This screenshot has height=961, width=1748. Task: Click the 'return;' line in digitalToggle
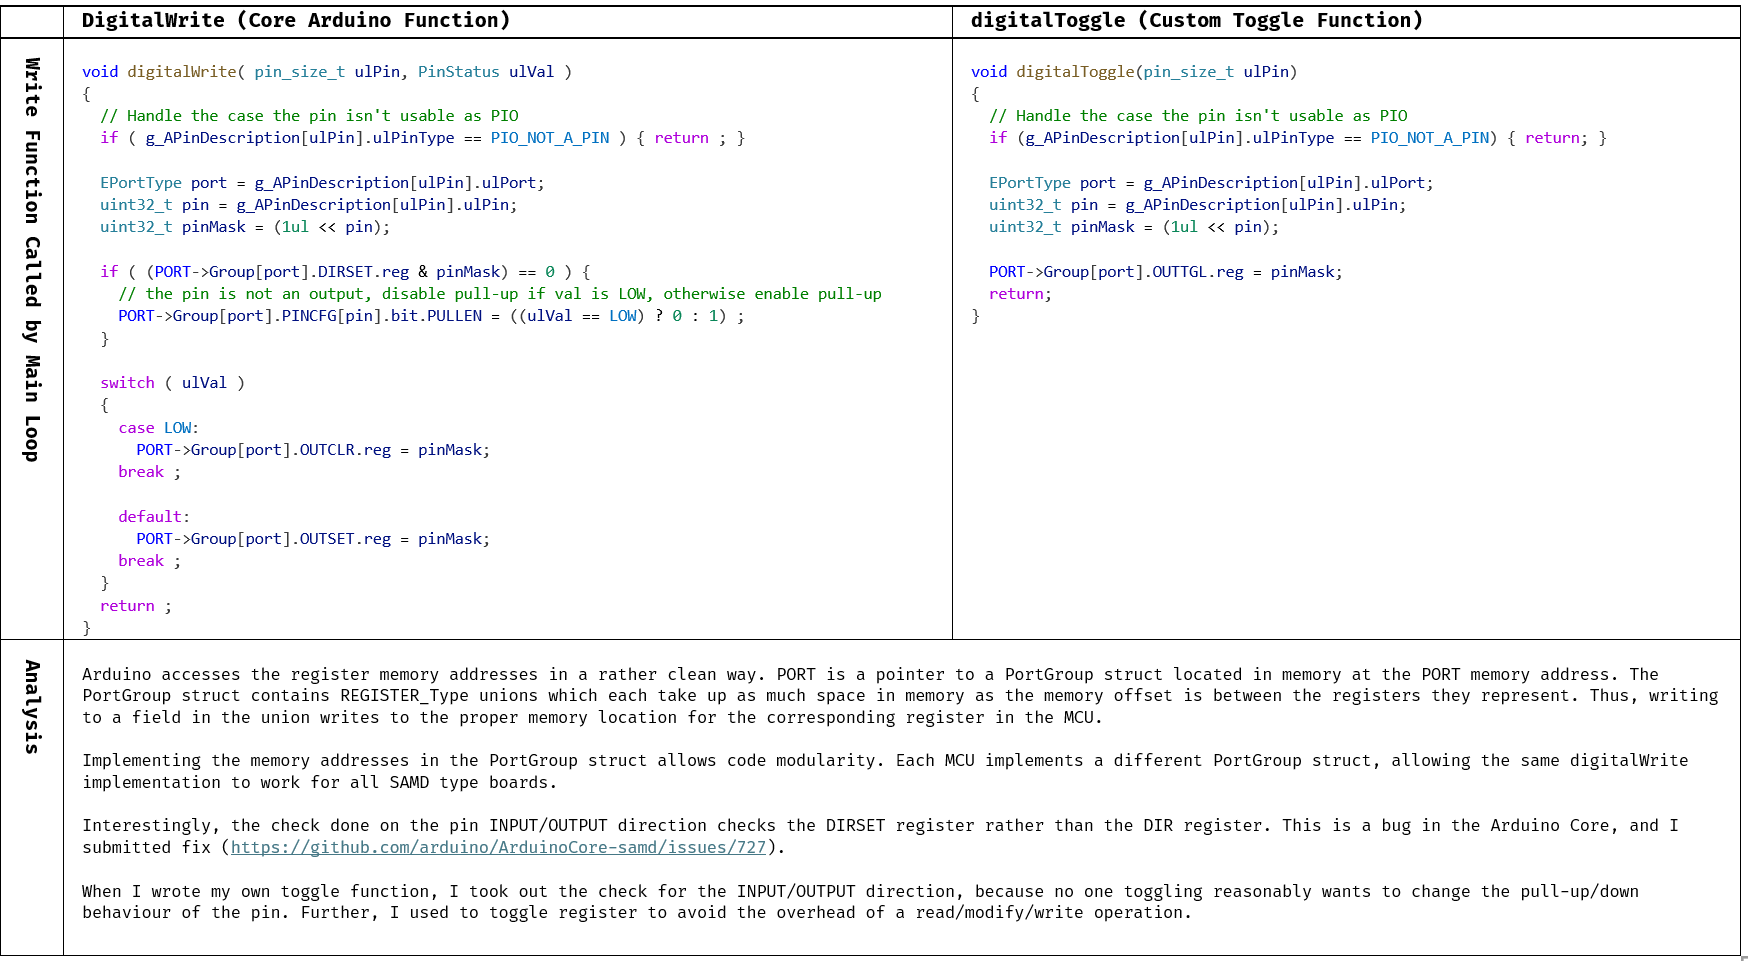[x=1019, y=294]
